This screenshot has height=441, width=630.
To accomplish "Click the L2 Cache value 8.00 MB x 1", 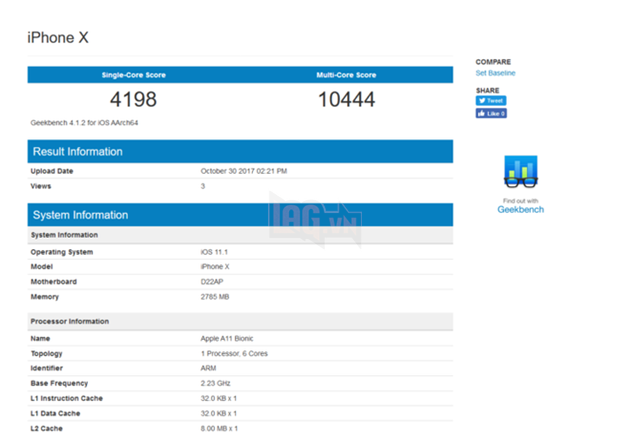I will pyautogui.click(x=219, y=429).
